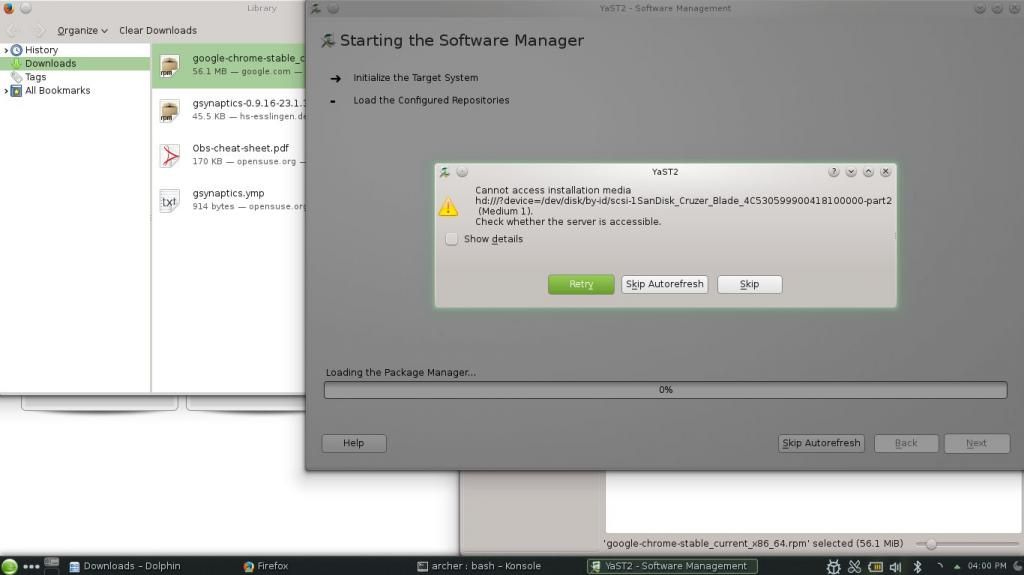Click the help question-mark icon in YaST2 dialog title

point(833,172)
